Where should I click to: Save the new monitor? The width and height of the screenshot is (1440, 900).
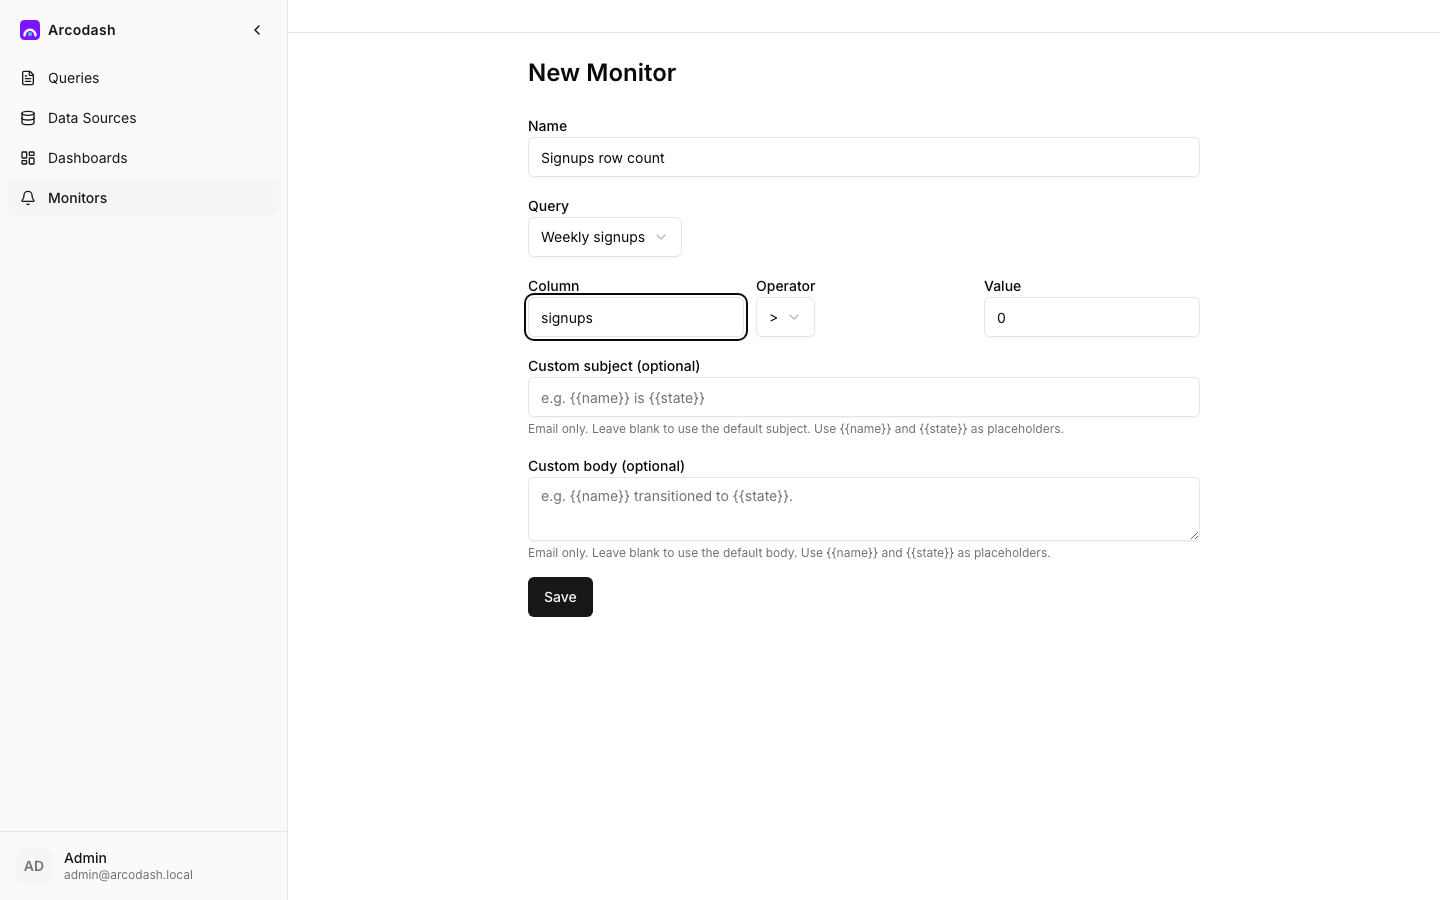click(560, 597)
